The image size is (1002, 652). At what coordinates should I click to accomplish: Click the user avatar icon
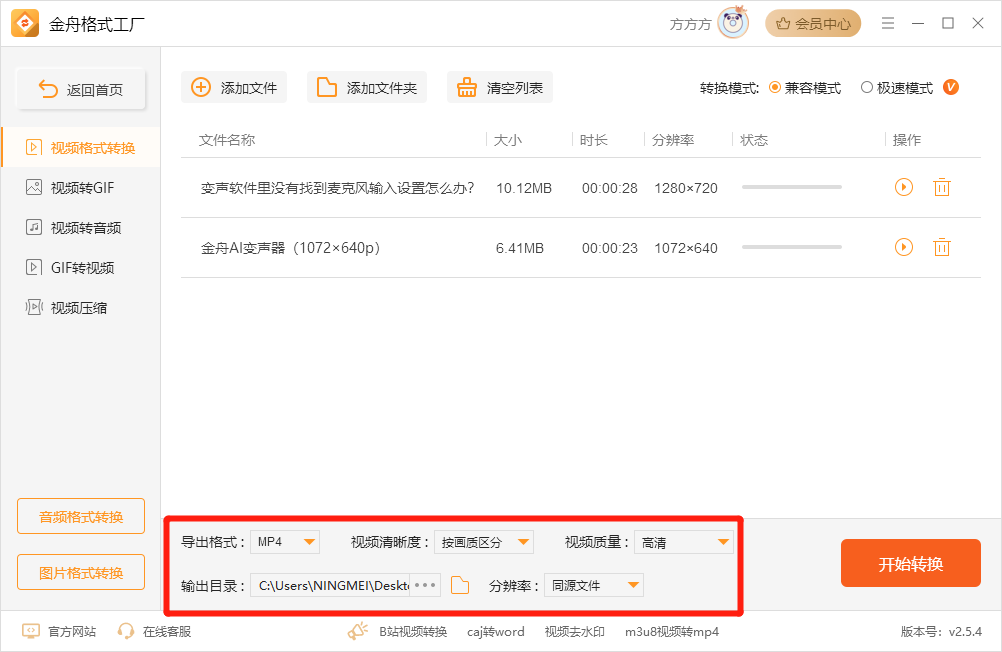click(733, 23)
